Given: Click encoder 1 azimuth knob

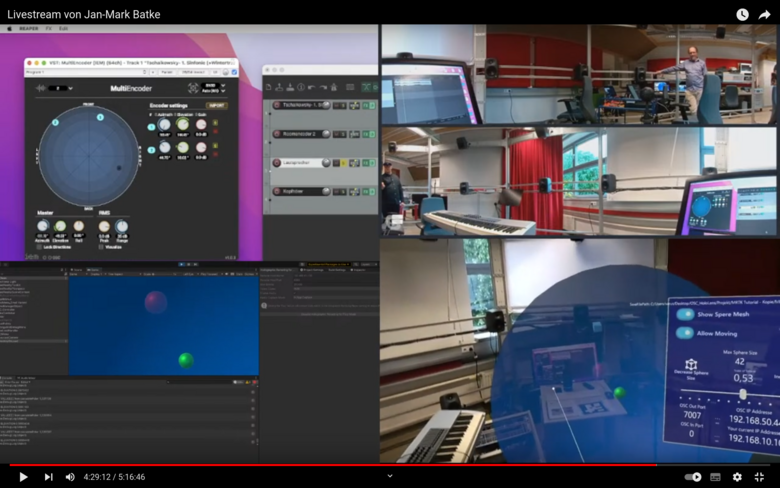Looking at the screenshot, I should tap(165, 124).
